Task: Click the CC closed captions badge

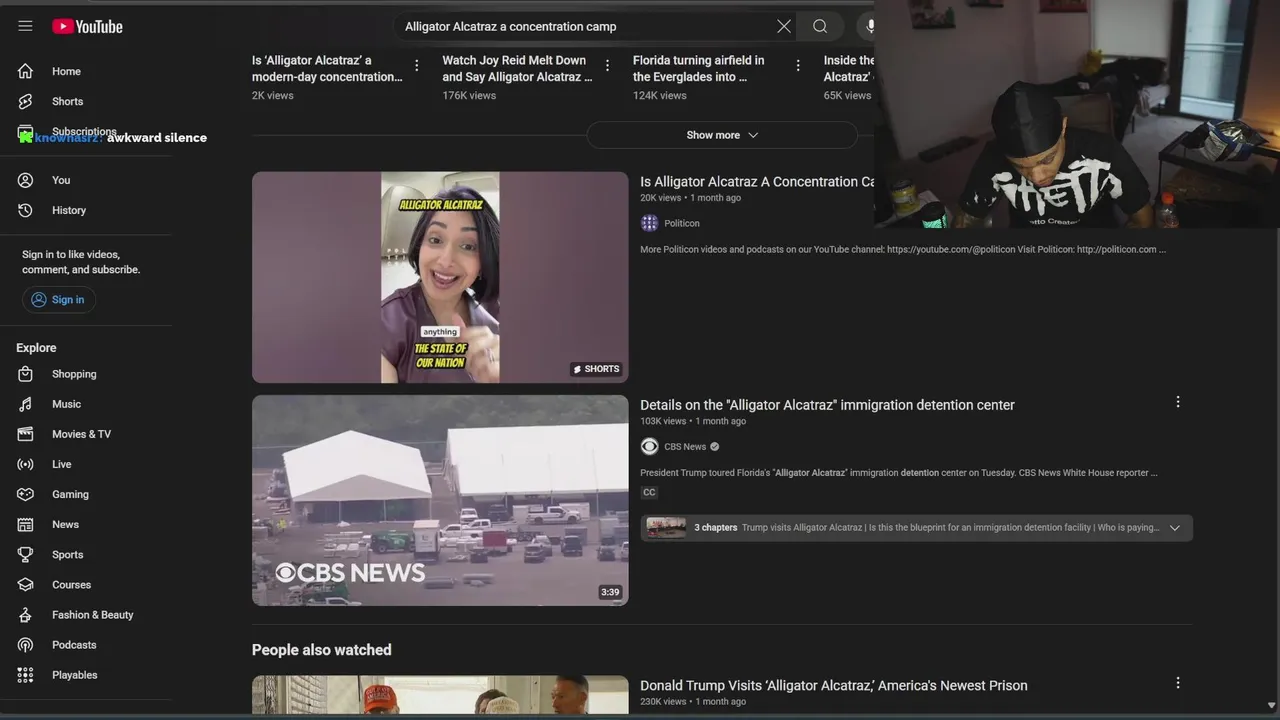Action: 649,492
